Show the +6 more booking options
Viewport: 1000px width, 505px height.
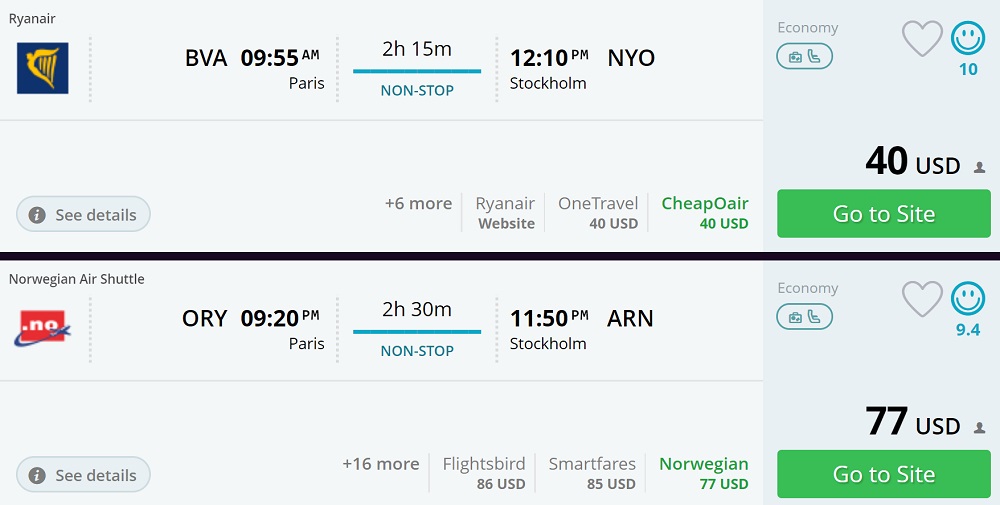[x=418, y=204]
